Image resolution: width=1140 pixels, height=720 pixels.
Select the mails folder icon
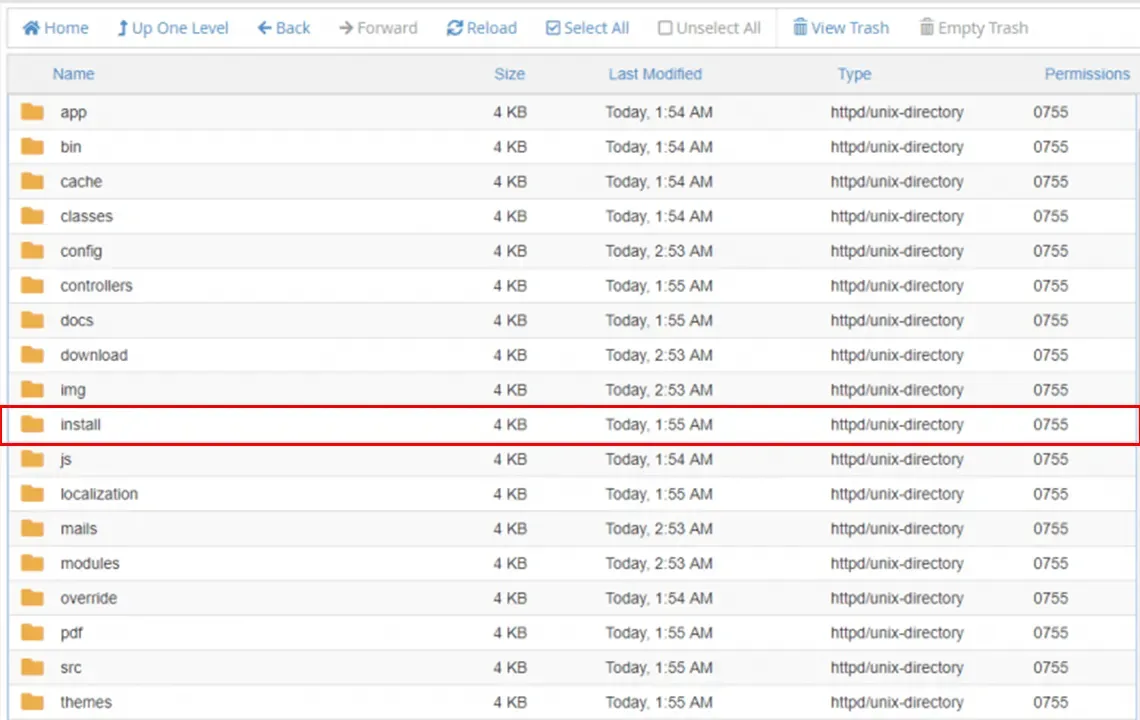point(32,529)
